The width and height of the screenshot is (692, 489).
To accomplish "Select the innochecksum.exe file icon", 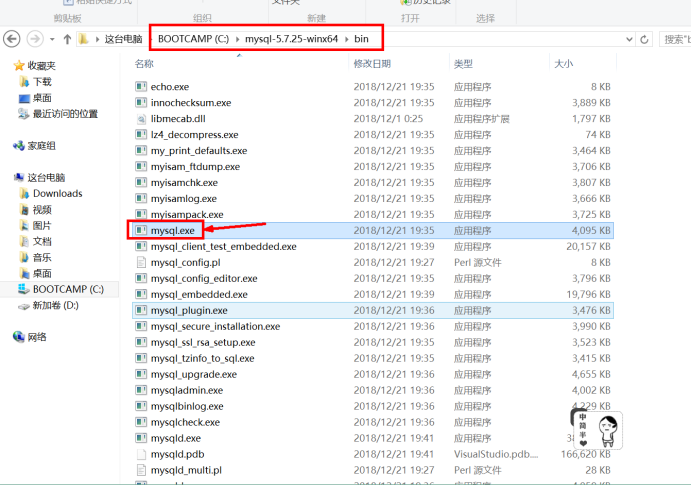I will tap(141, 102).
